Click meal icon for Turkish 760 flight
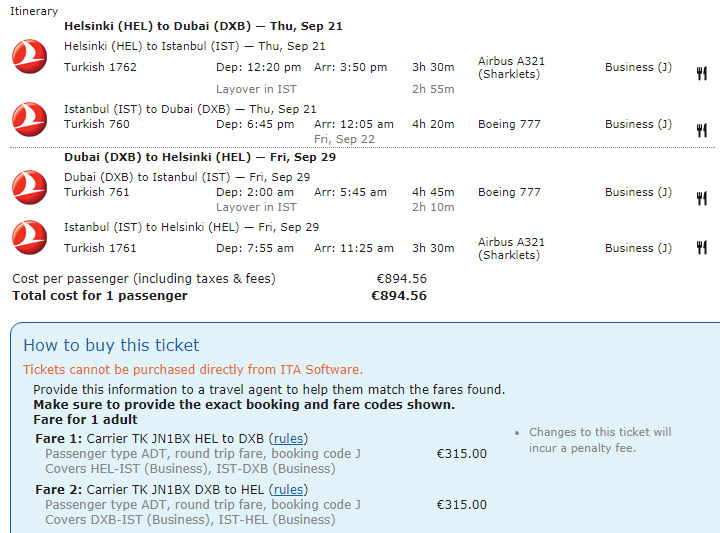Image resolution: width=720 pixels, height=533 pixels. pos(701,130)
